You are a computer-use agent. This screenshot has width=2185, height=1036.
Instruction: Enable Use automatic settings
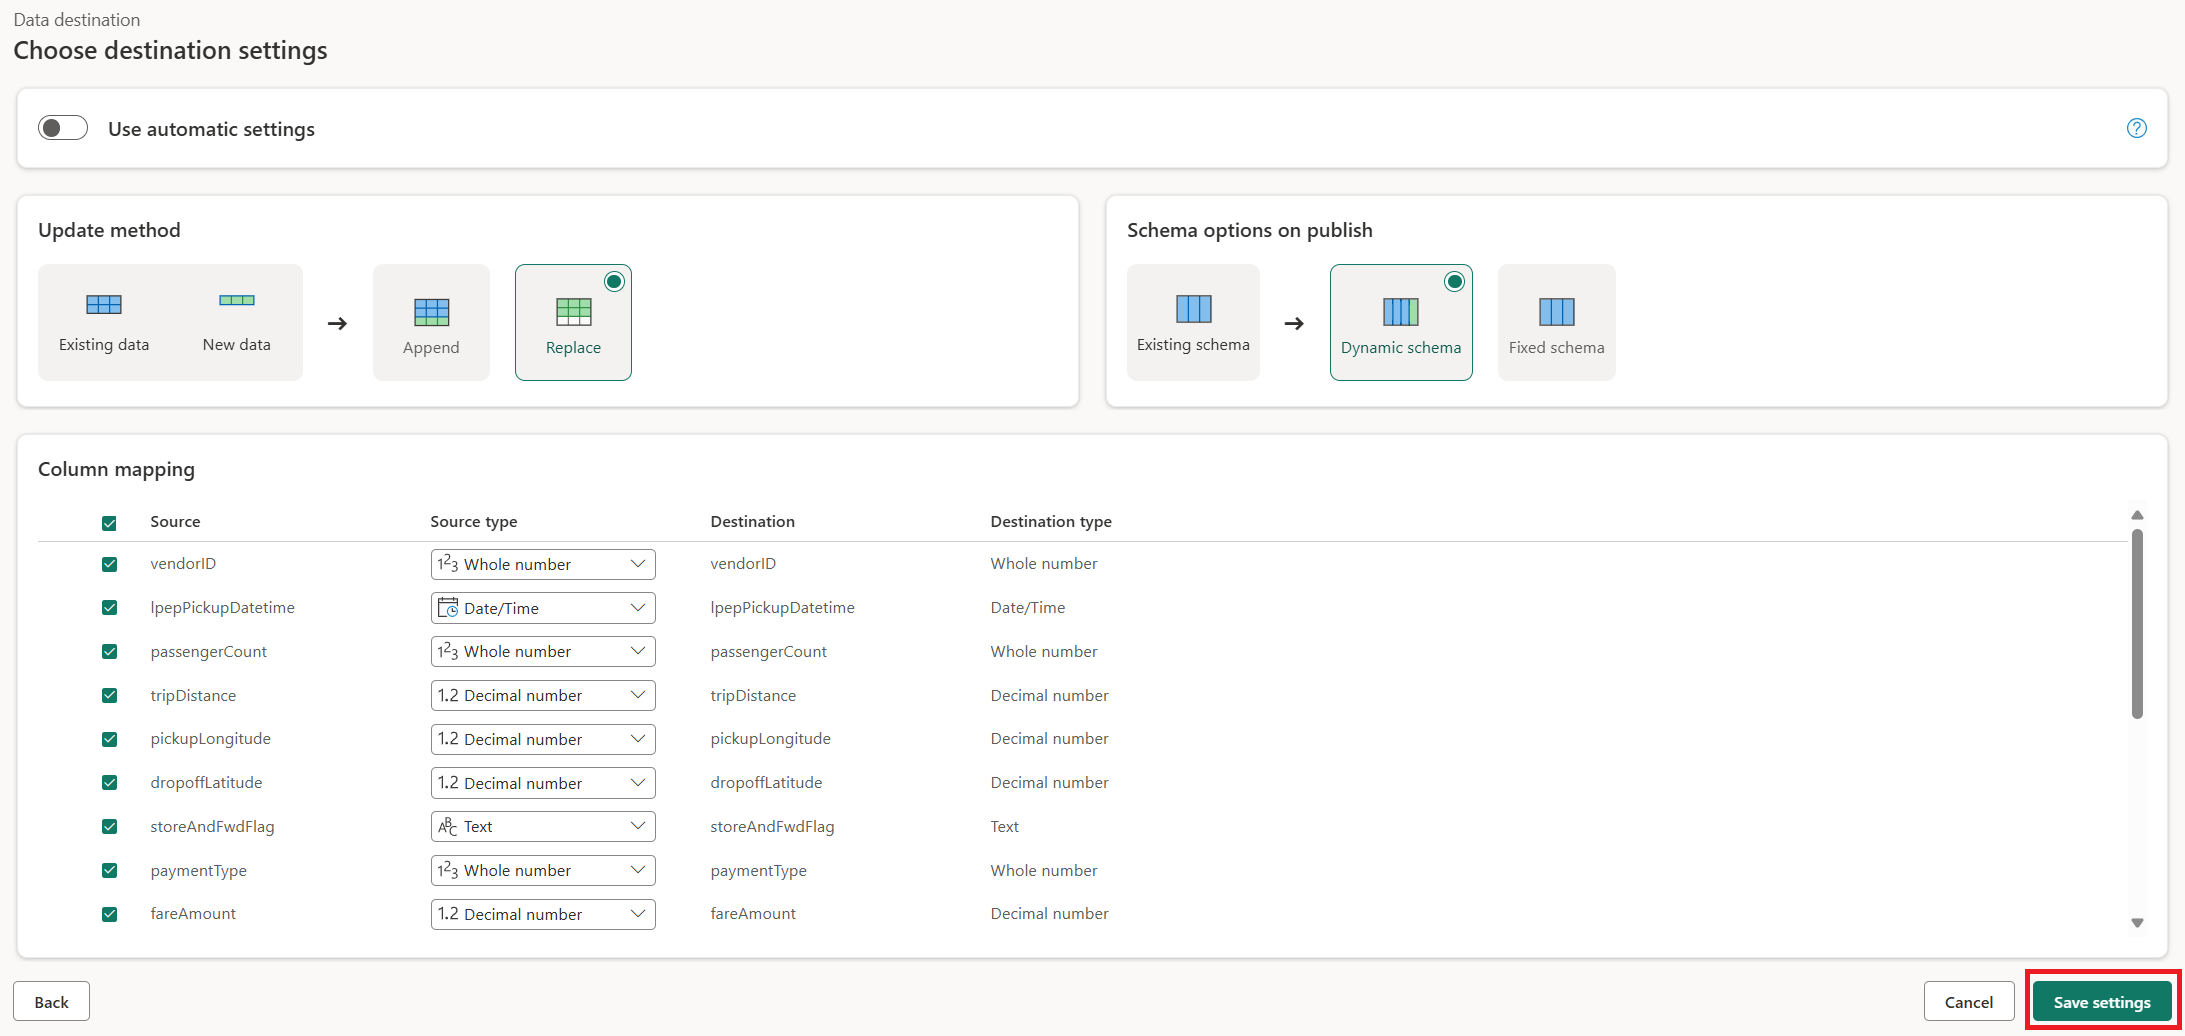[62, 128]
